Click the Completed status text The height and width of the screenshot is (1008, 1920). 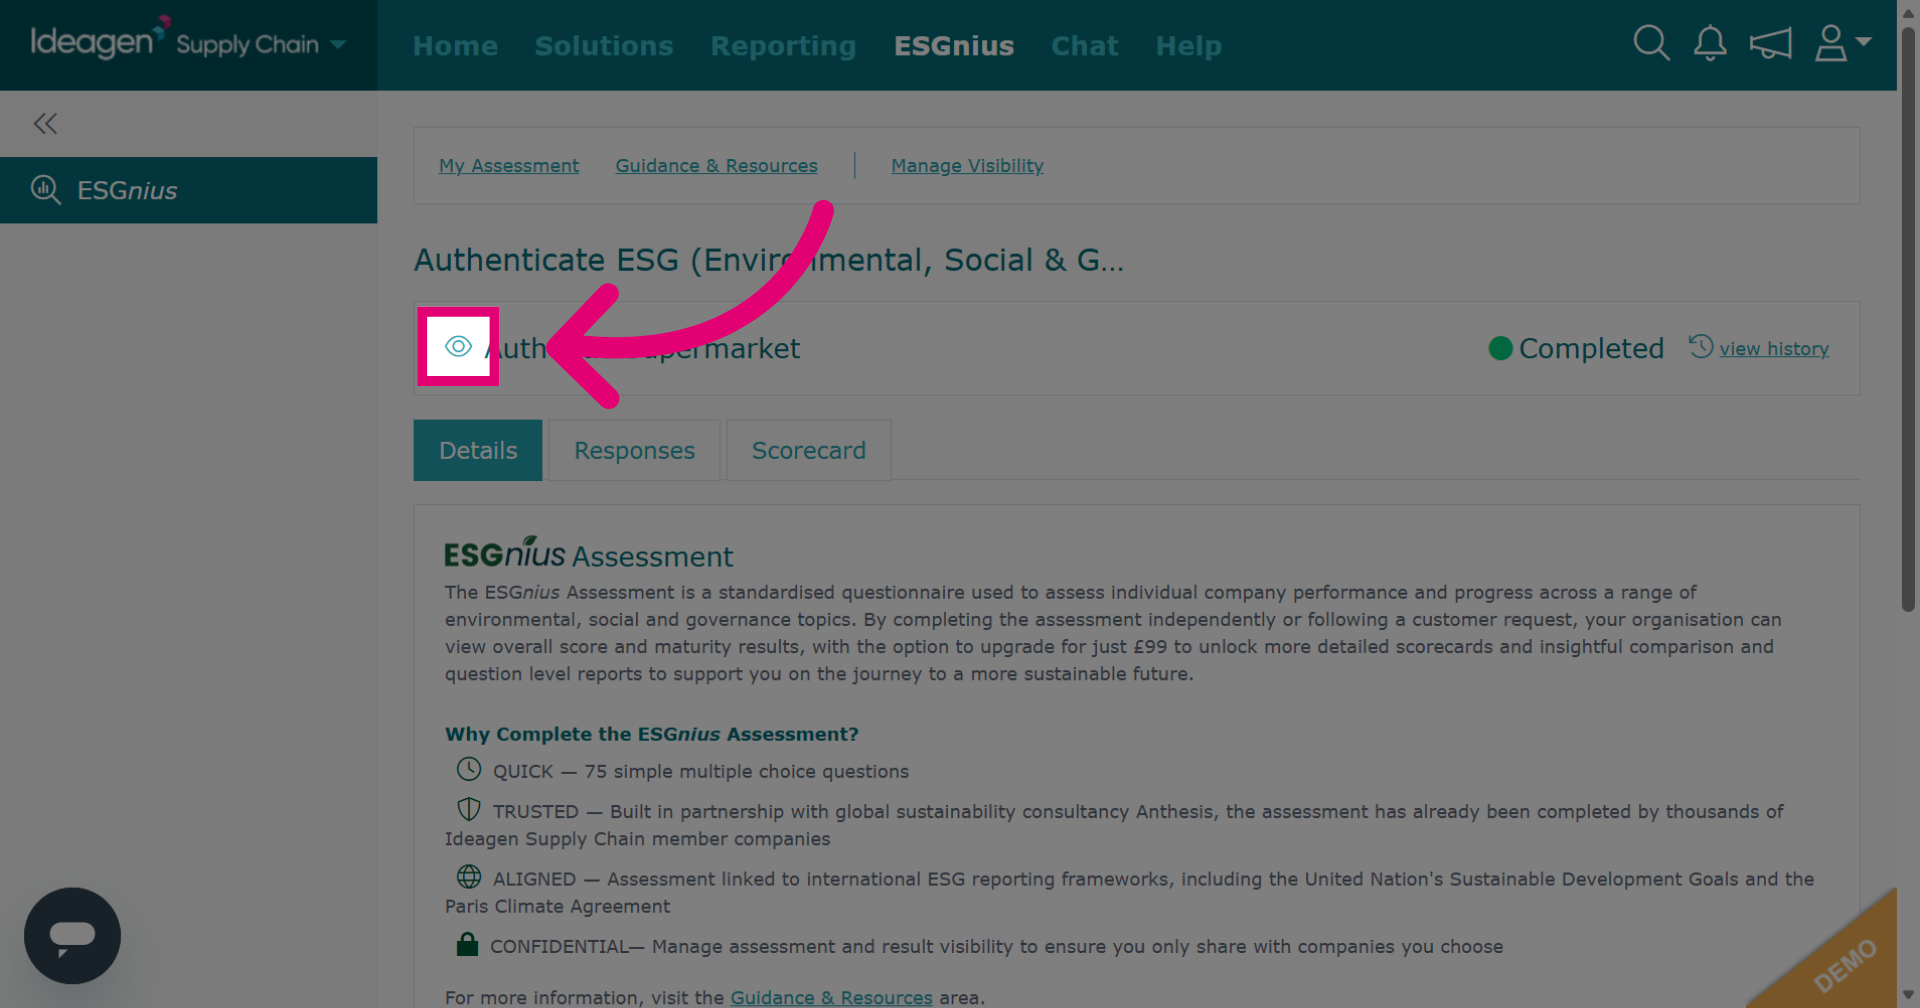[x=1591, y=348]
